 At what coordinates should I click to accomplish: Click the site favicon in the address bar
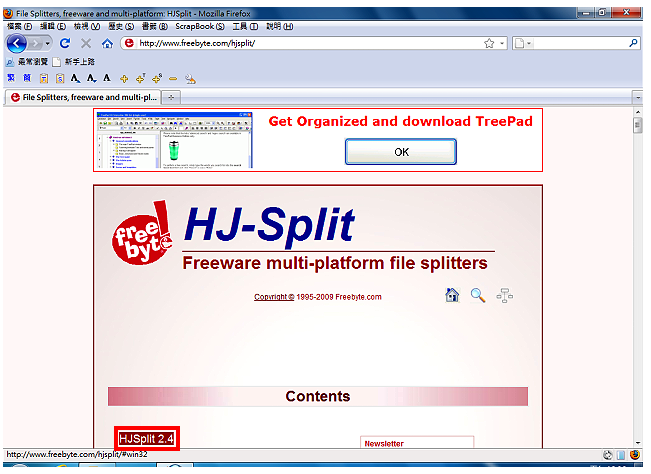pos(129,43)
